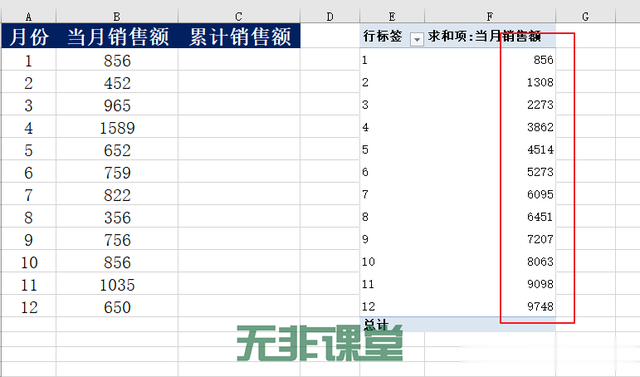Click the 累计销售额 header cell
The image size is (640, 377).
[239, 36]
